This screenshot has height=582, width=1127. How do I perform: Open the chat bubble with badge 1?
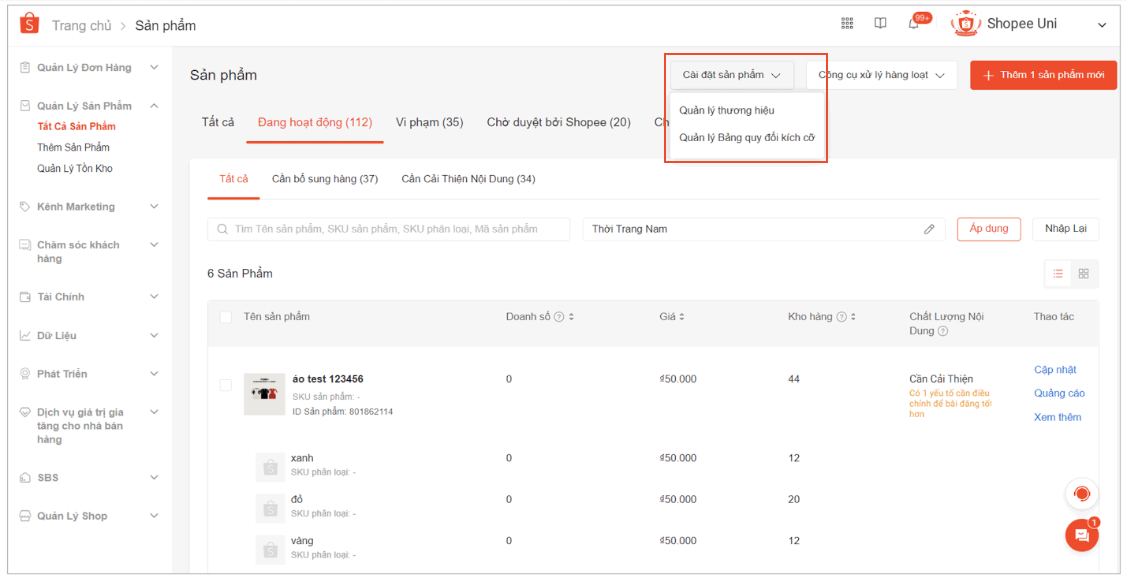(x=1082, y=535)
